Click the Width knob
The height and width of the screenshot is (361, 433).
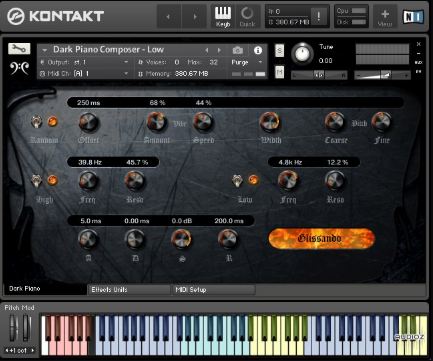(x=270, y=122)
